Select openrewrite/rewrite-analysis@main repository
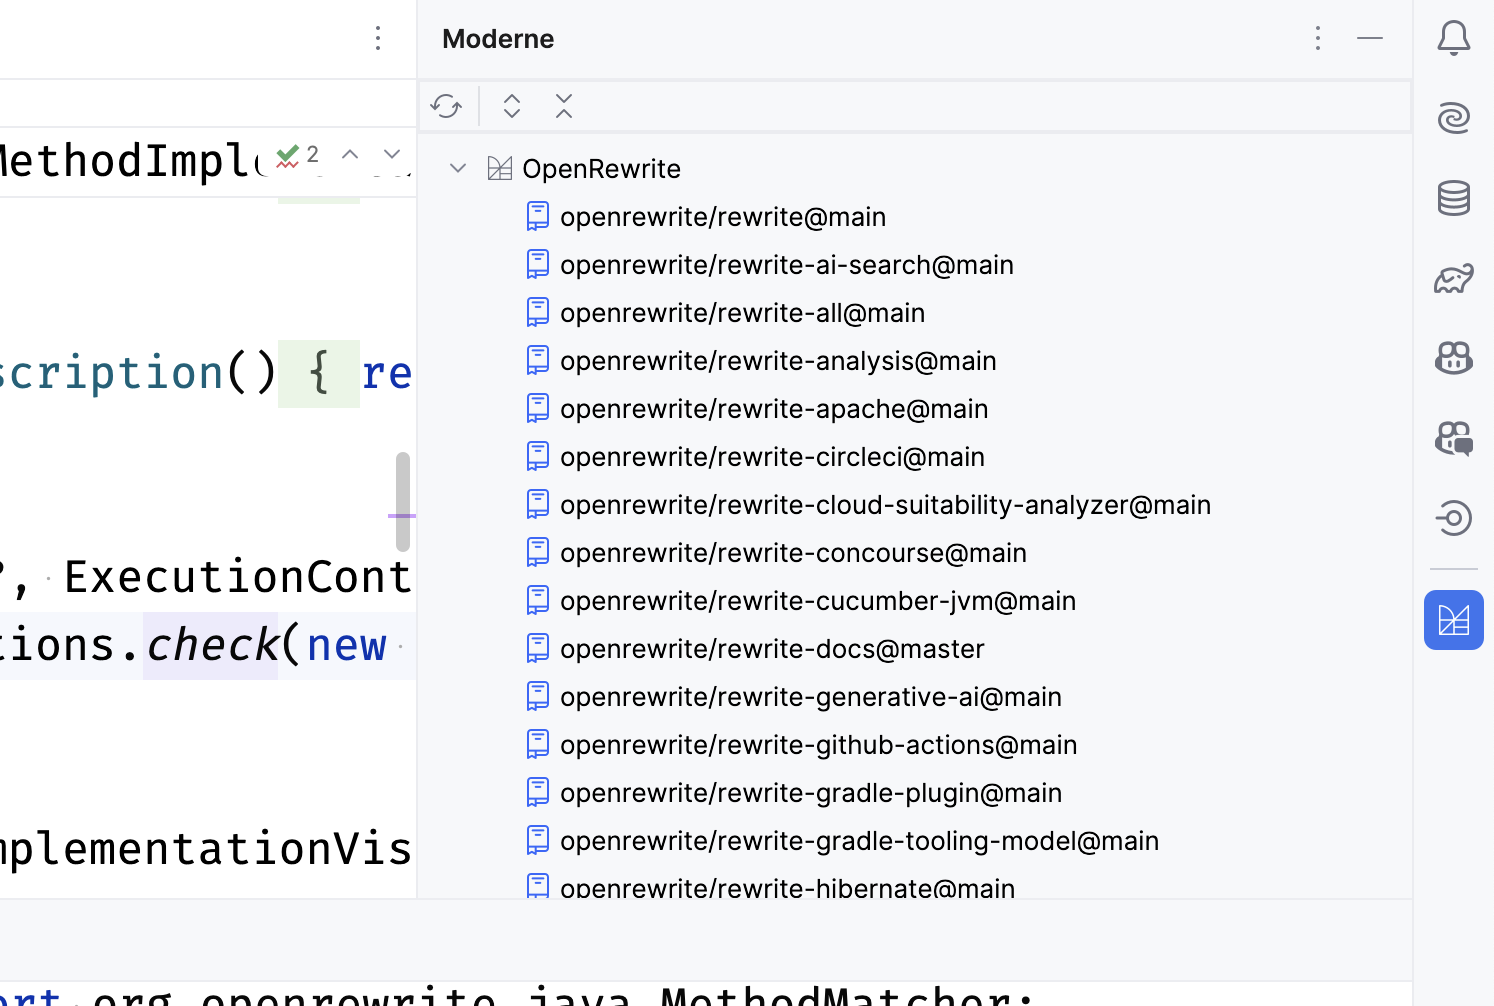 [778, 361]
